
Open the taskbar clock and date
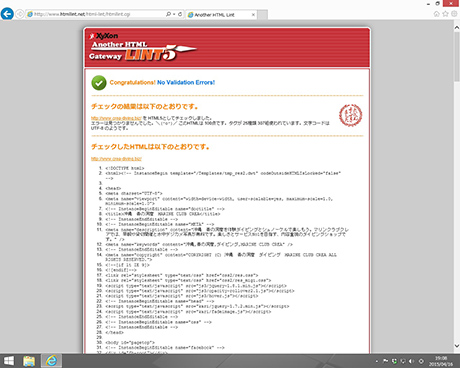pos(441,361)
